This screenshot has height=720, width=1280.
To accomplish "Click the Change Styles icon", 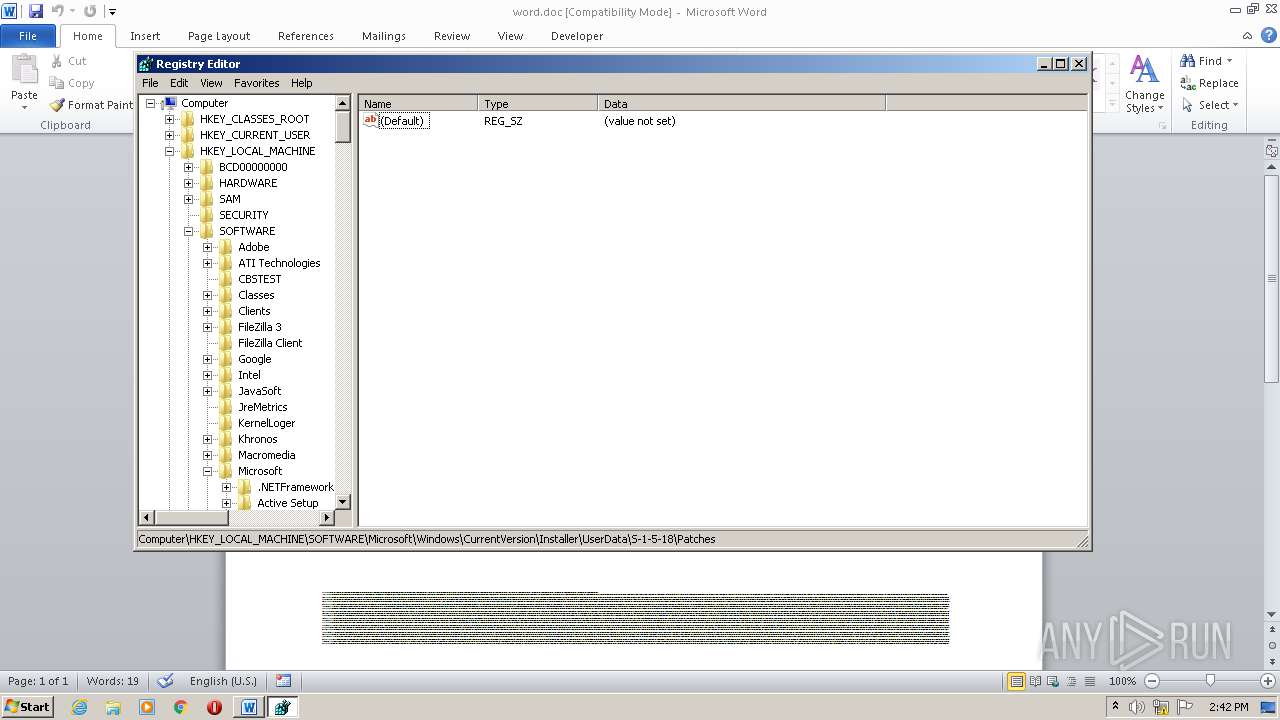I will tap(1144, 70).
